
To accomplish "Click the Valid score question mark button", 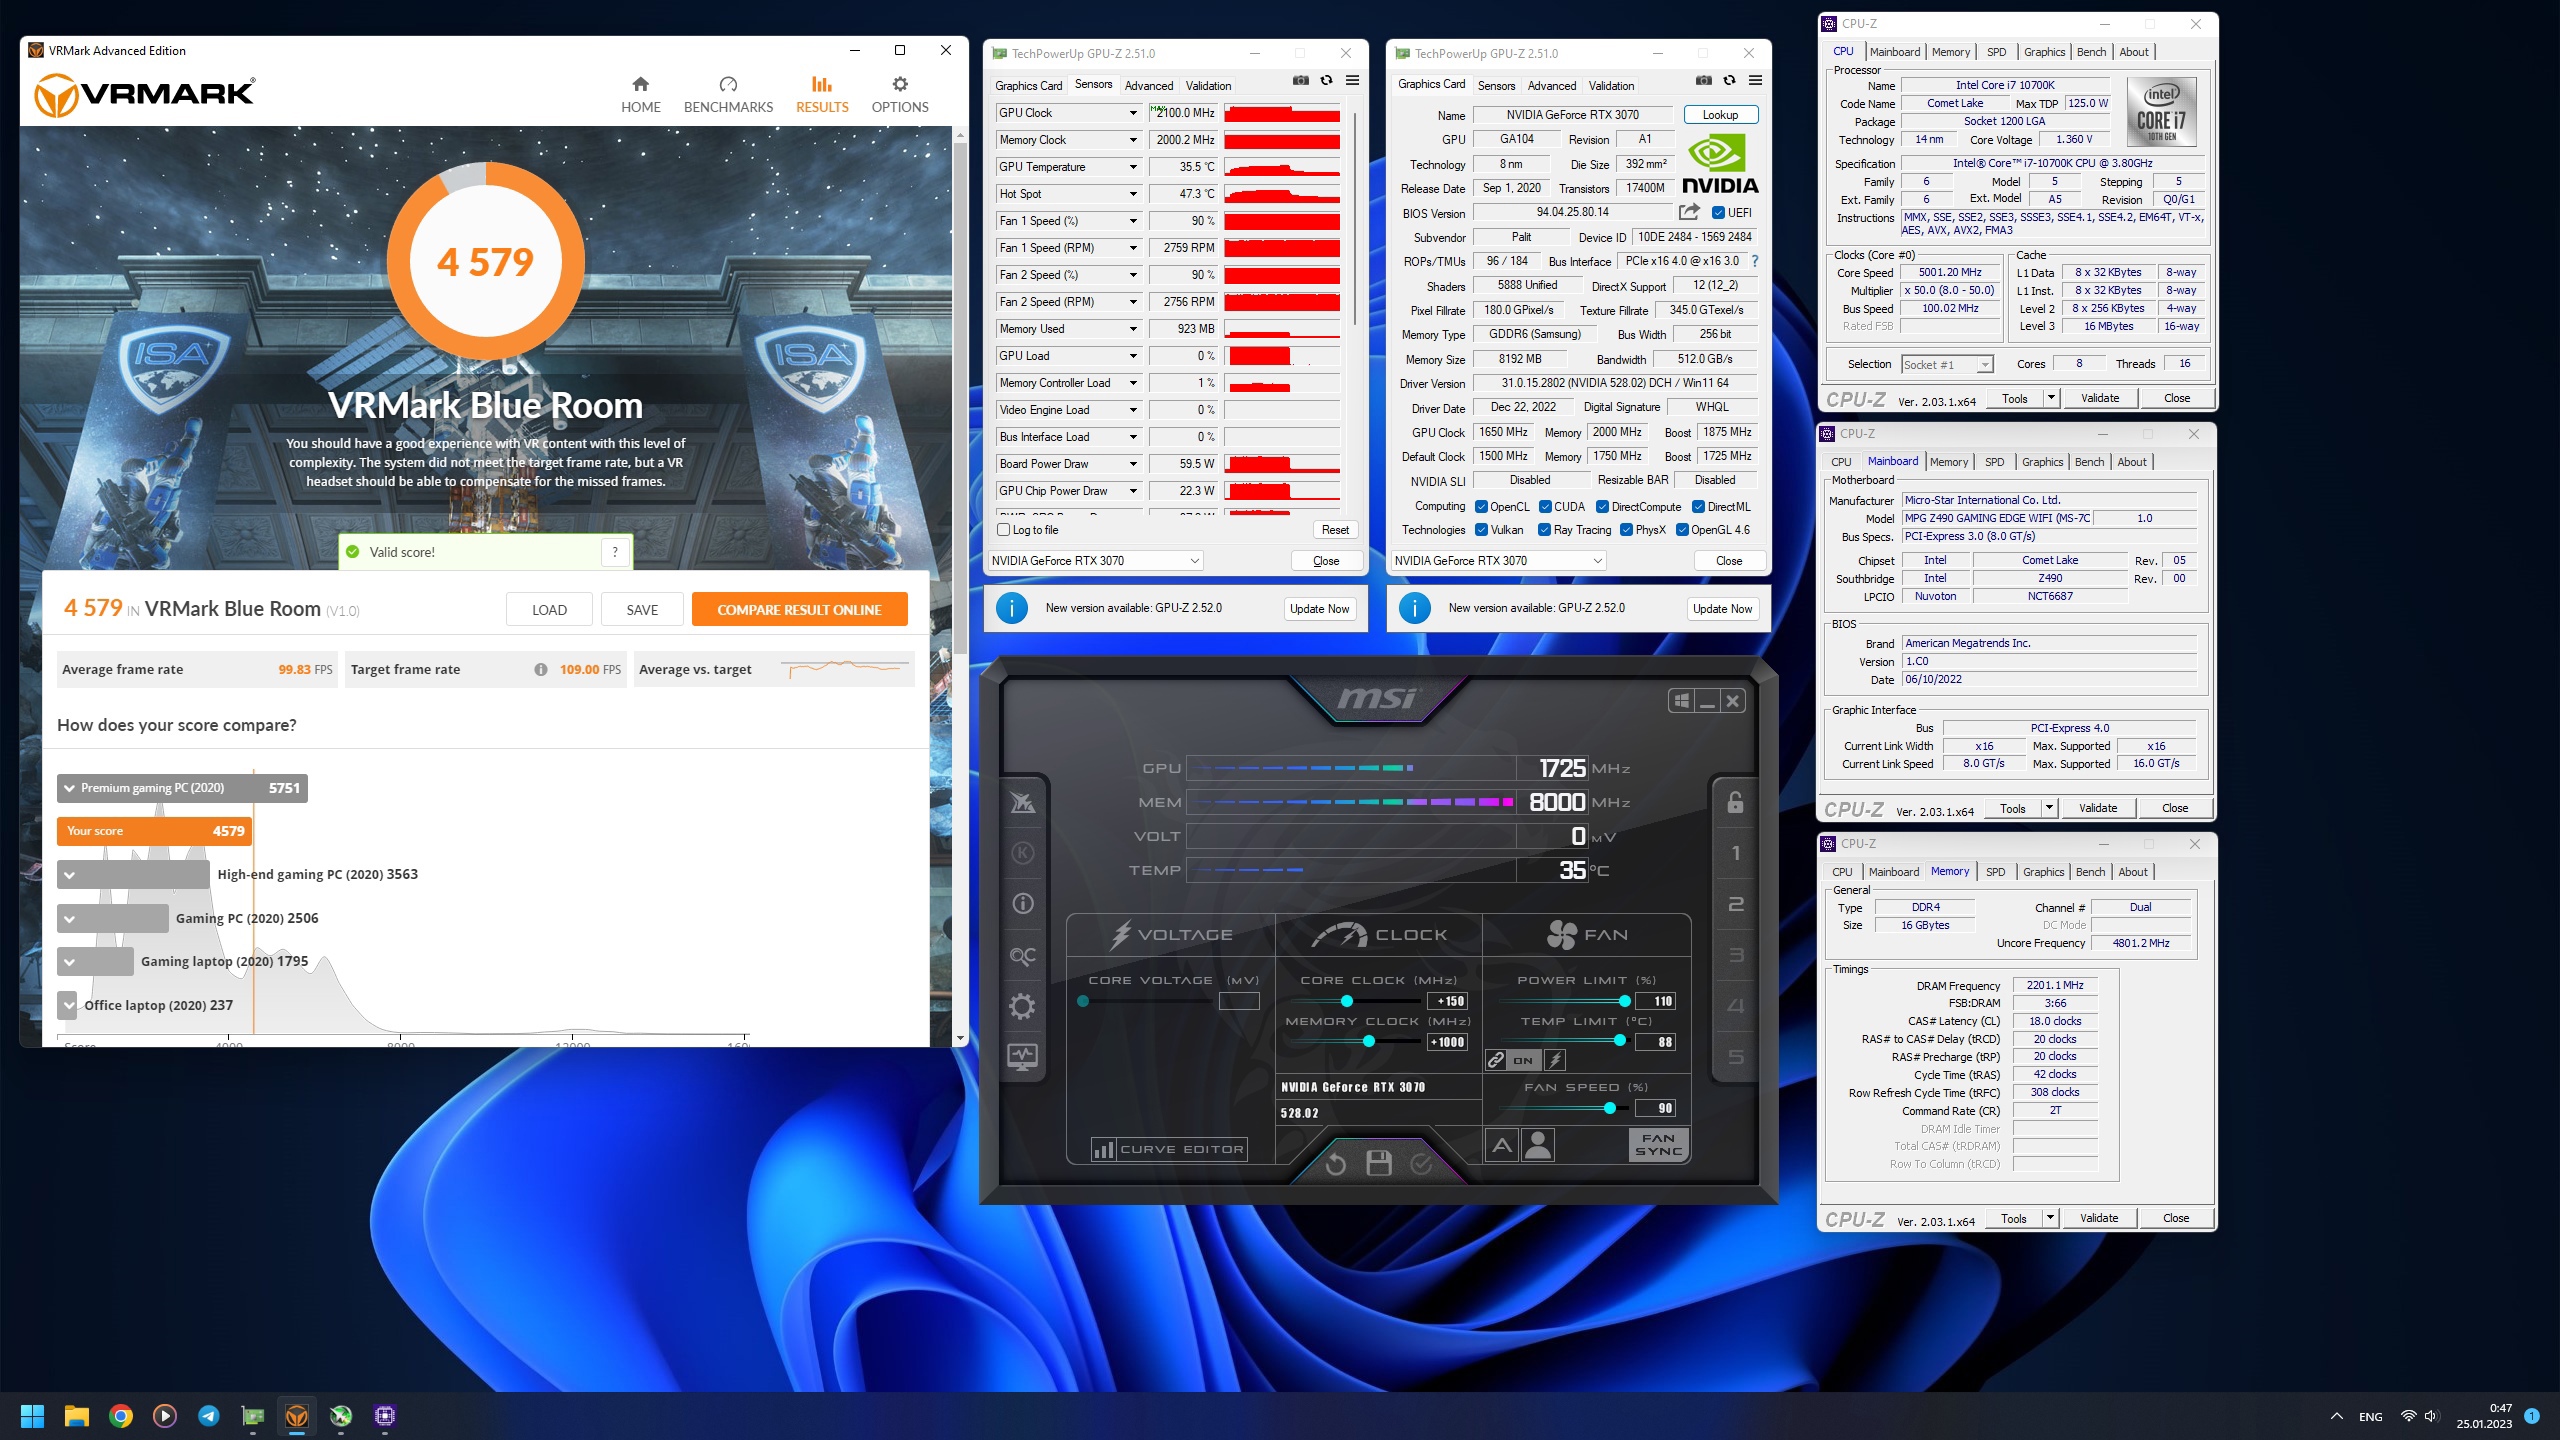I will (615, 552).
